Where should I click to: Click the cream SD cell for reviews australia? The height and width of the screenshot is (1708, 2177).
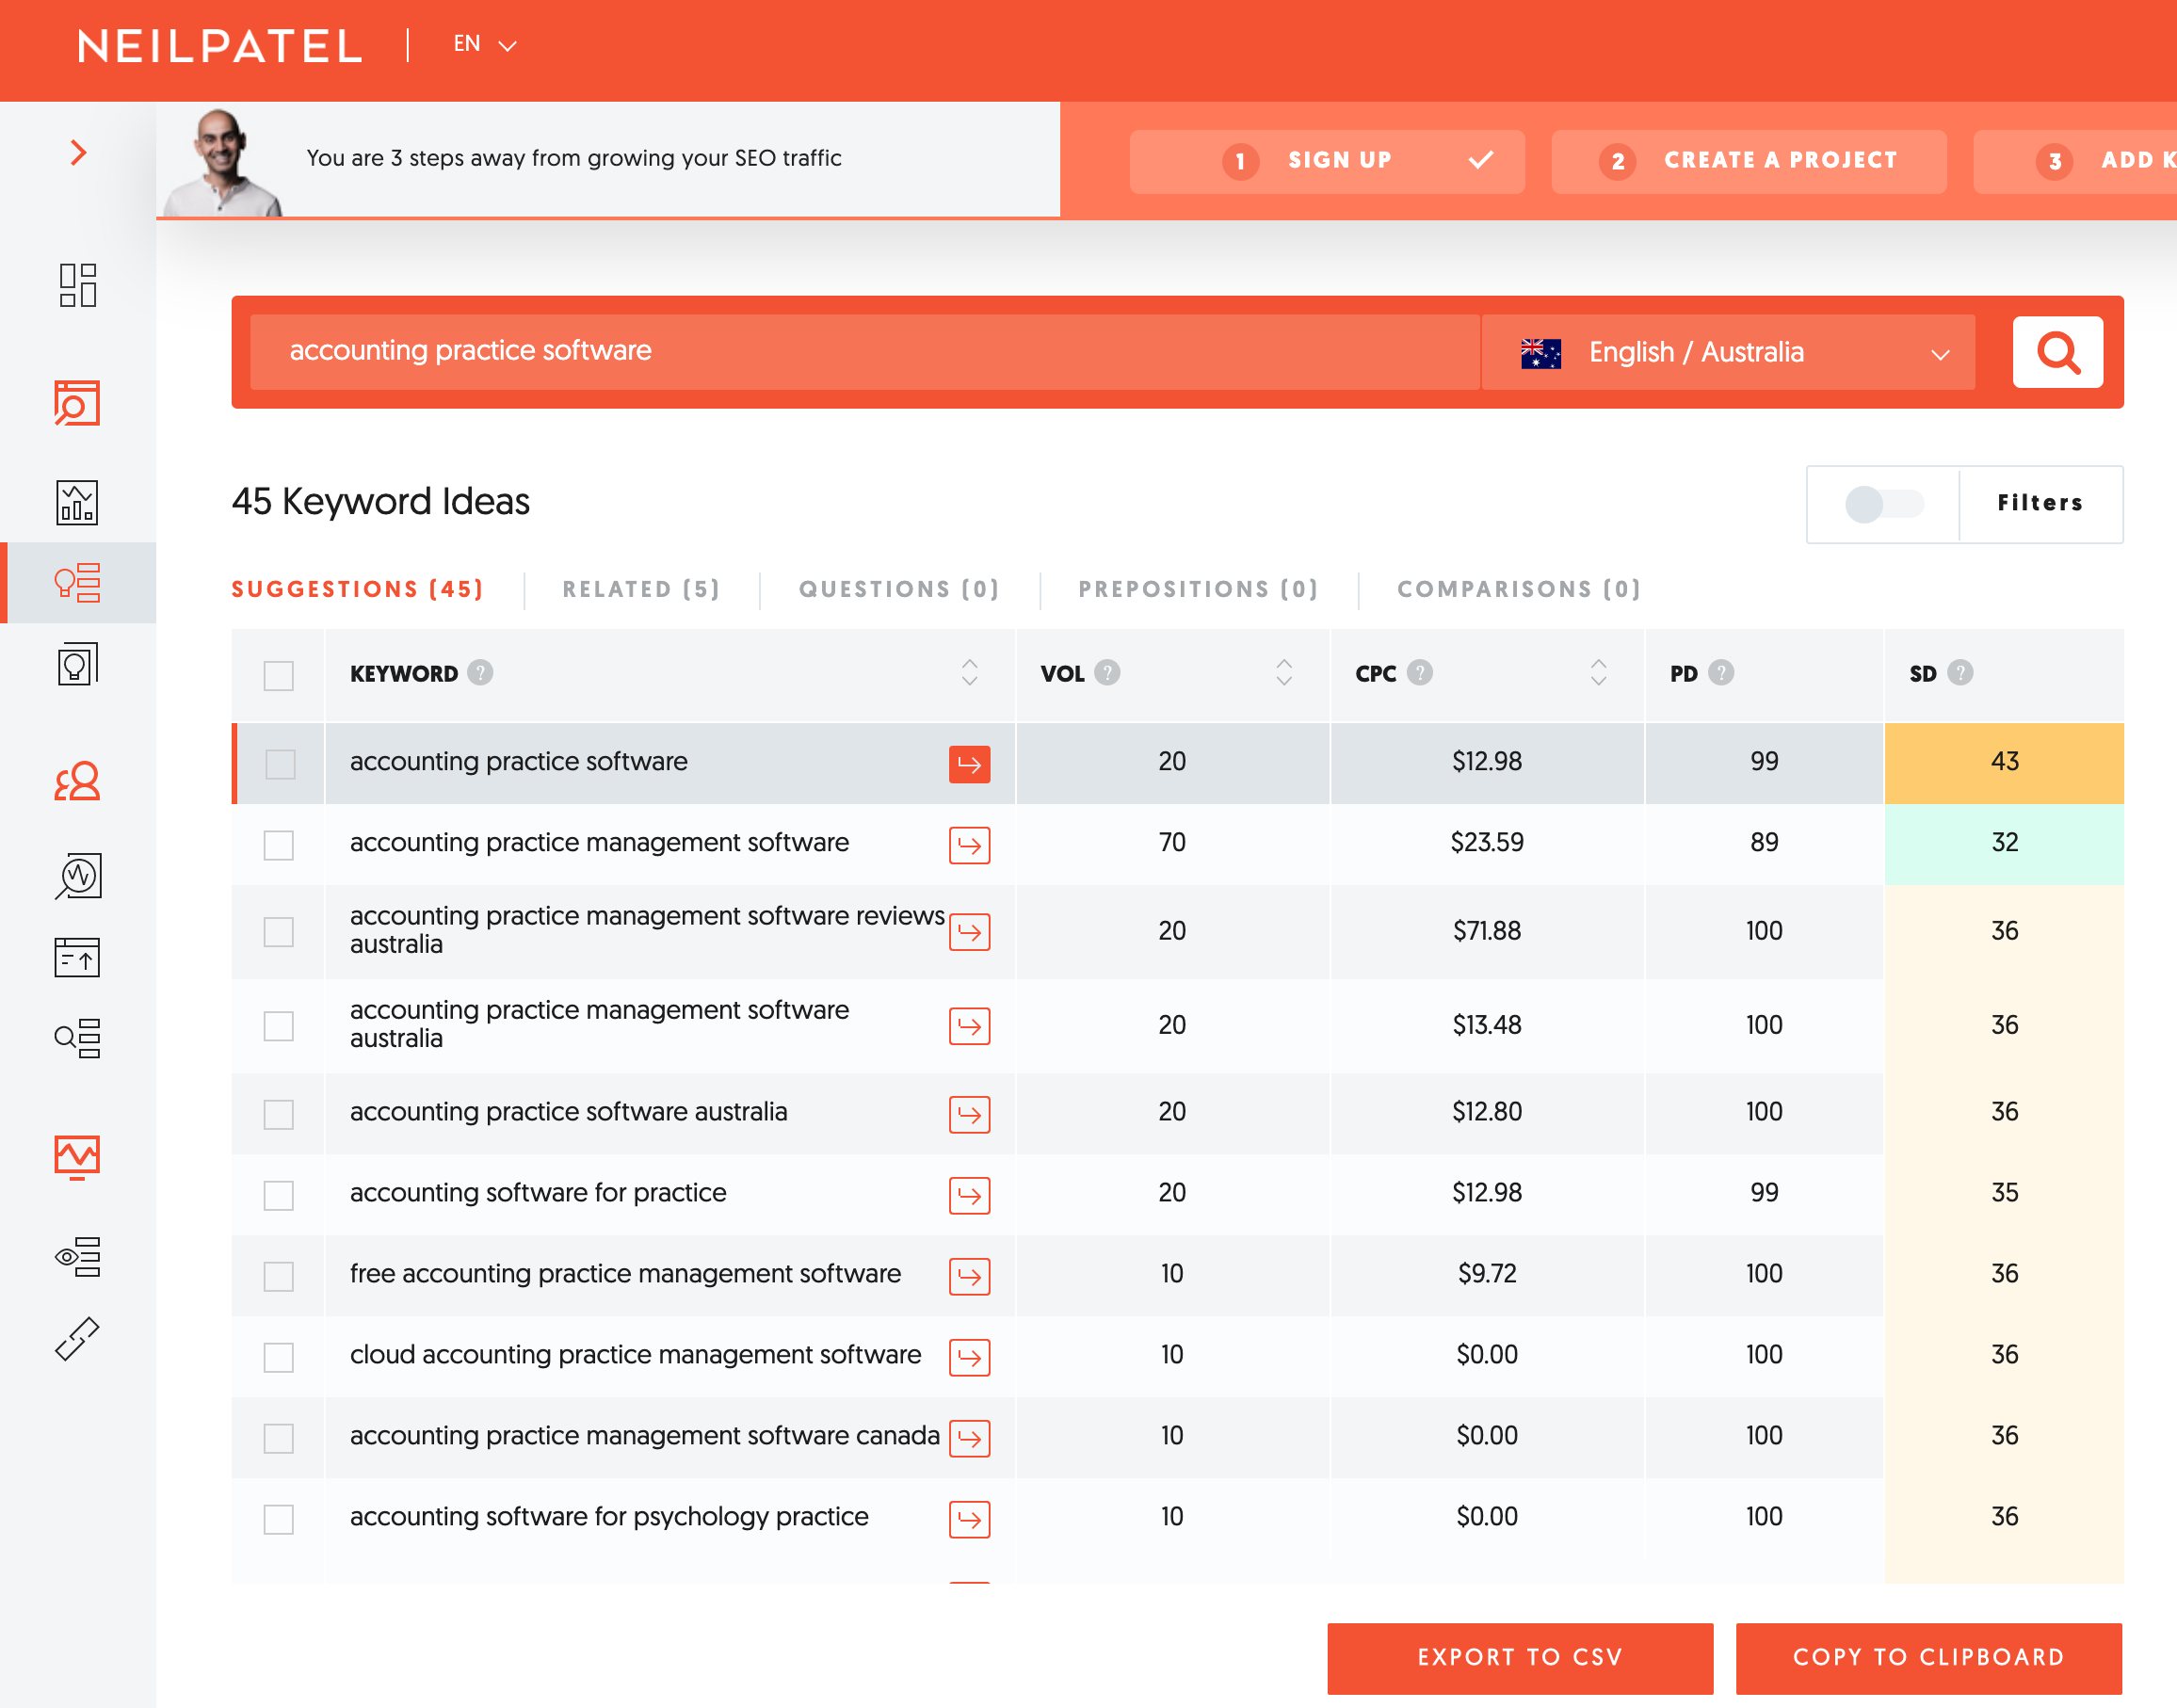pyautogui.click(x=2004, y=932)
